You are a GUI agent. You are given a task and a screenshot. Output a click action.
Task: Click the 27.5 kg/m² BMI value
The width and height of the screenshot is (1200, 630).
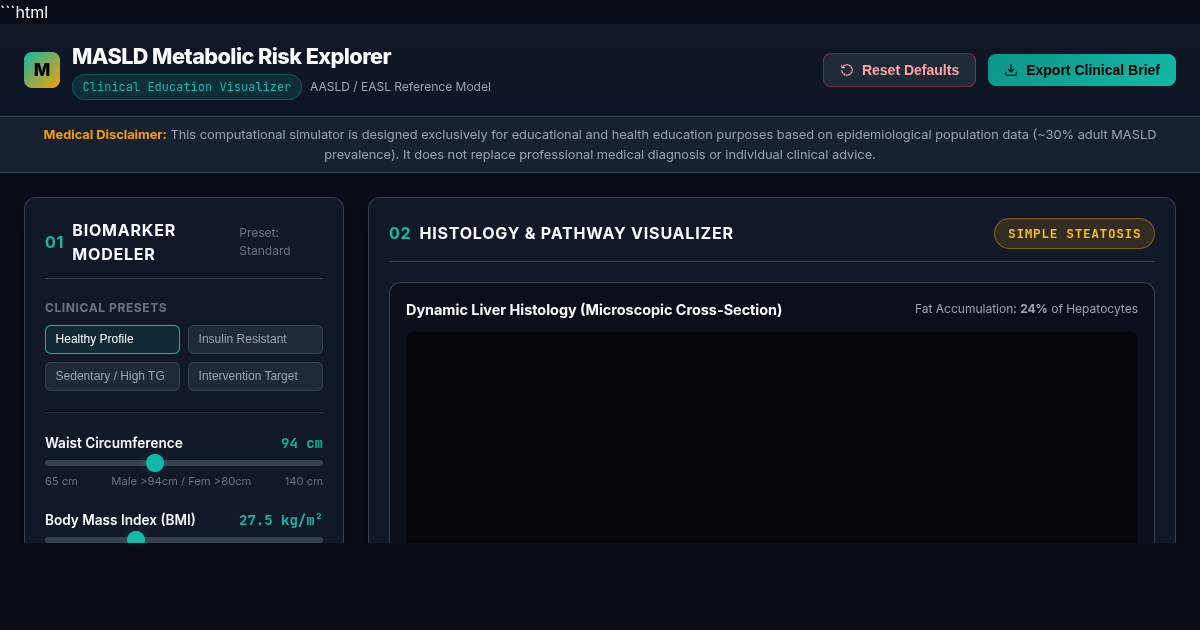pyautogui.click(x=281, y=520)
